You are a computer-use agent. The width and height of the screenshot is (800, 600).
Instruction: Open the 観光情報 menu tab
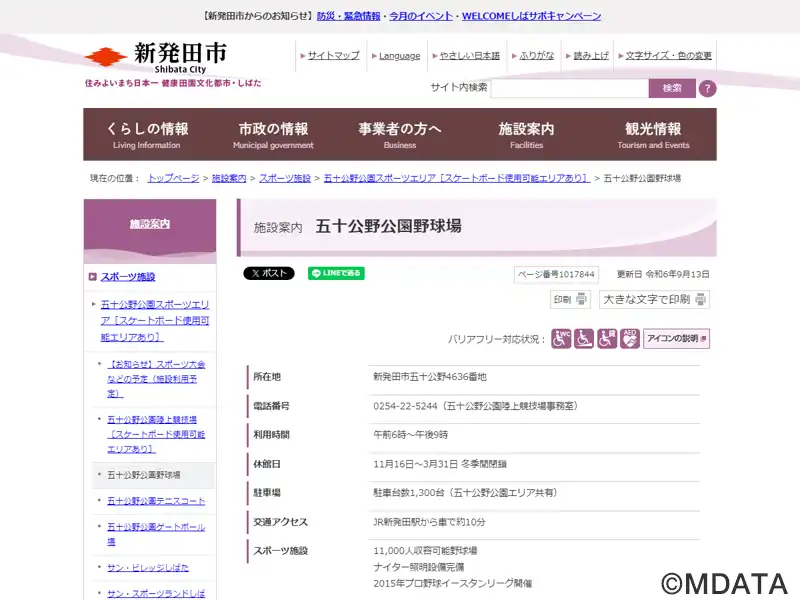click(653, 135)
